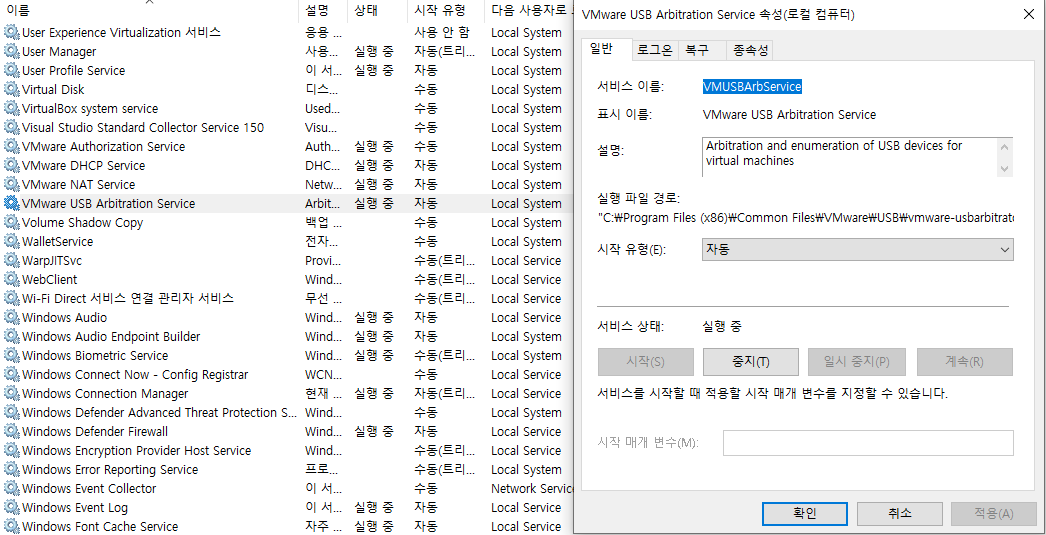Screen dimensions: 1046x535
Task: Click the disabled 계속(R) button
Action: 965,362
